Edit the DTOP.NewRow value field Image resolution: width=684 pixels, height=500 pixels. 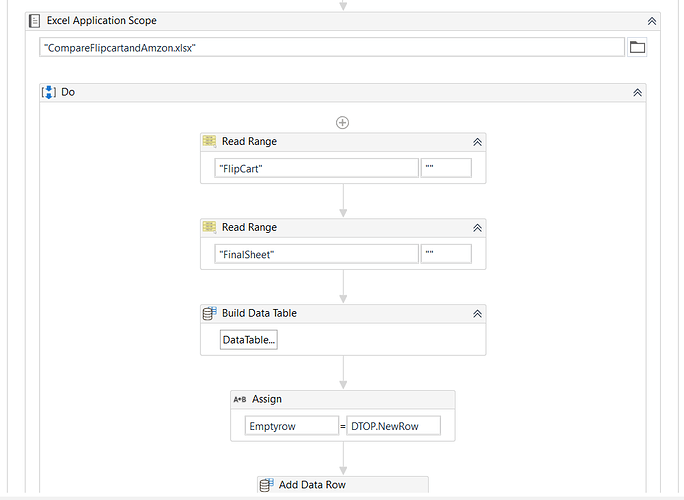(x=393, y=426)
